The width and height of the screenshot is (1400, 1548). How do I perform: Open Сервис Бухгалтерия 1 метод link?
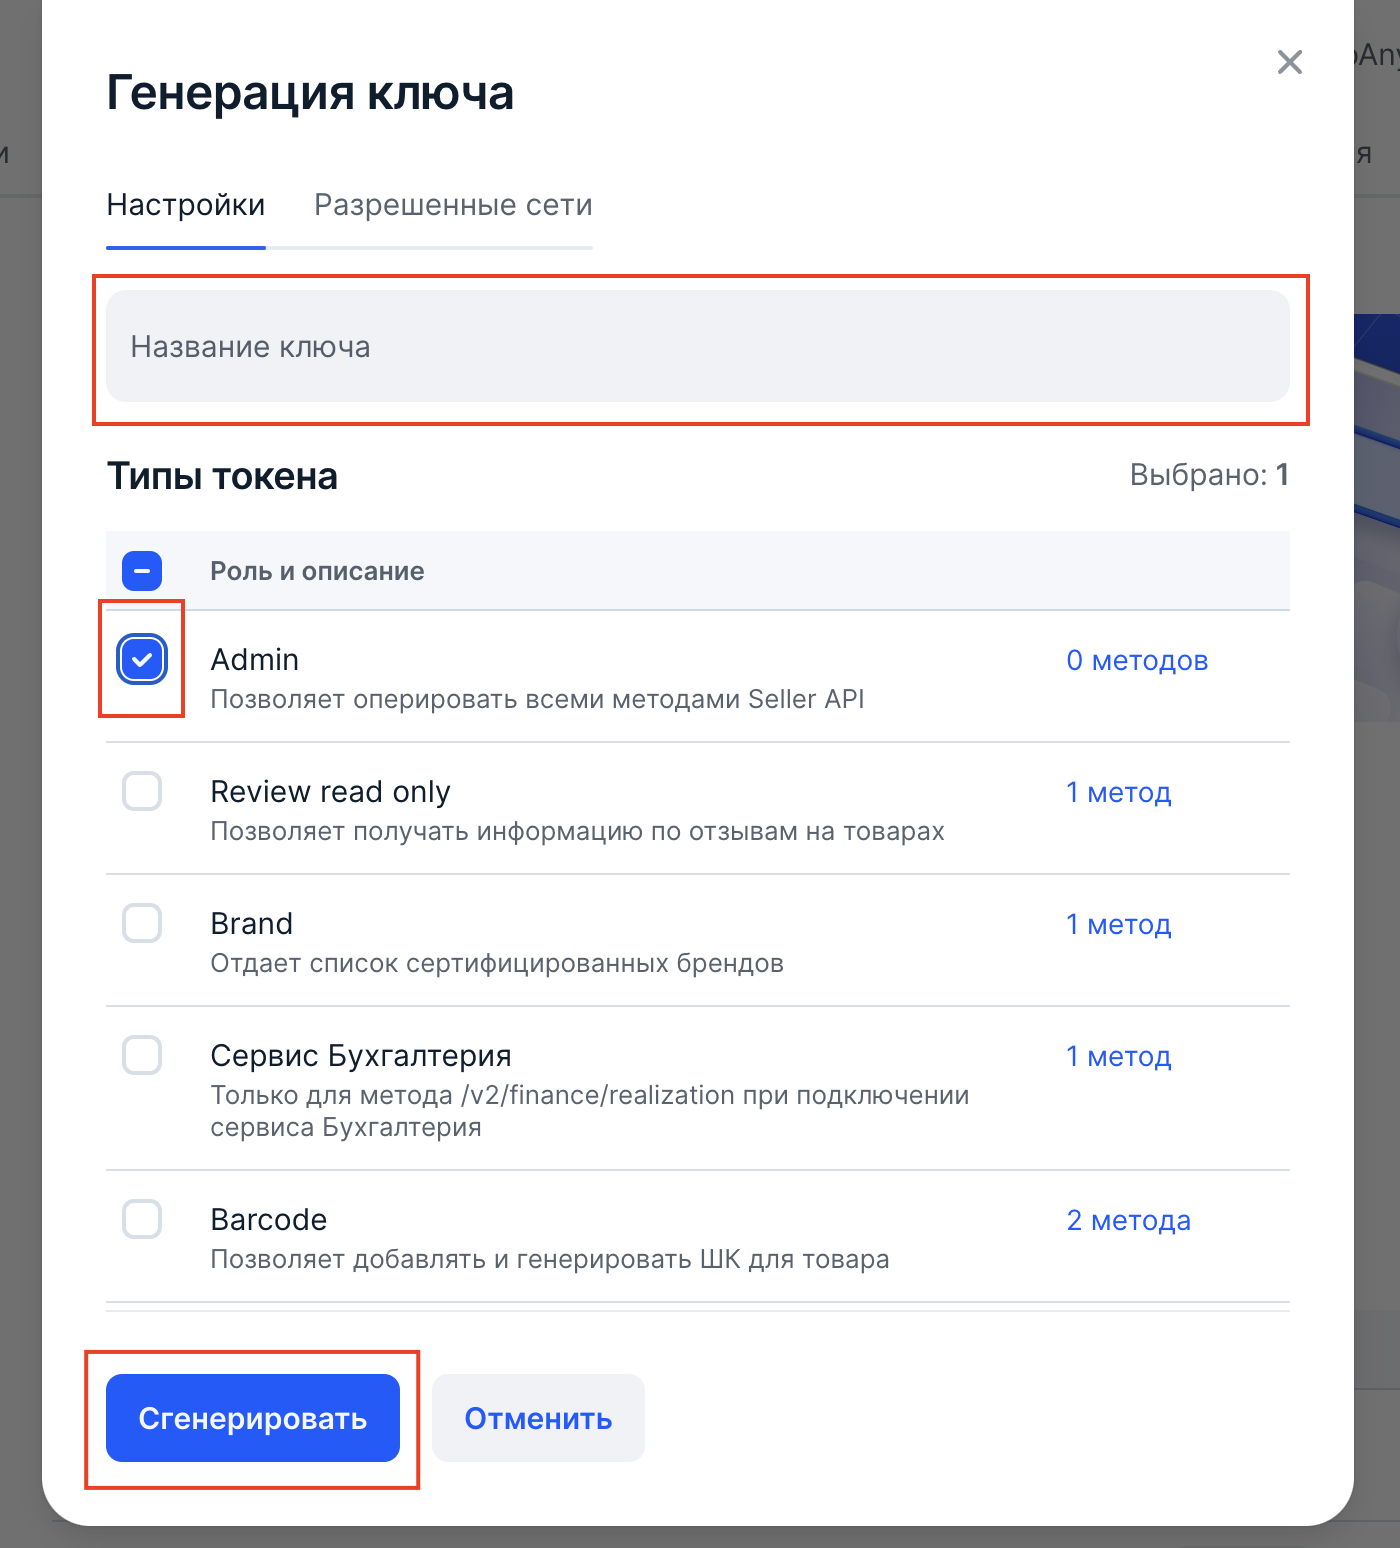[x=1118, y=1057]
